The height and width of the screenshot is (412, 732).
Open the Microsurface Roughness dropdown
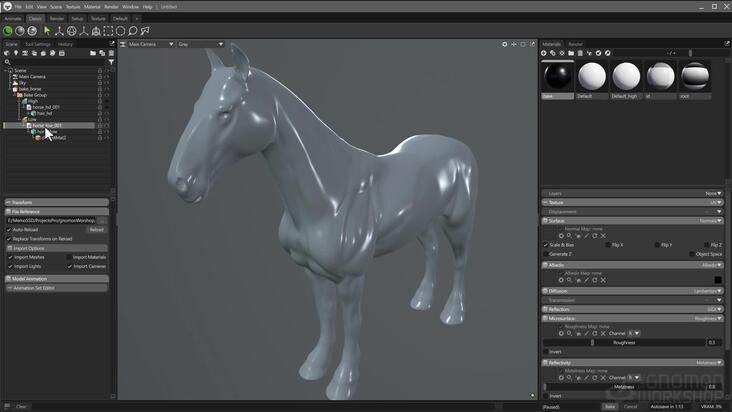(x=708, y=318)
